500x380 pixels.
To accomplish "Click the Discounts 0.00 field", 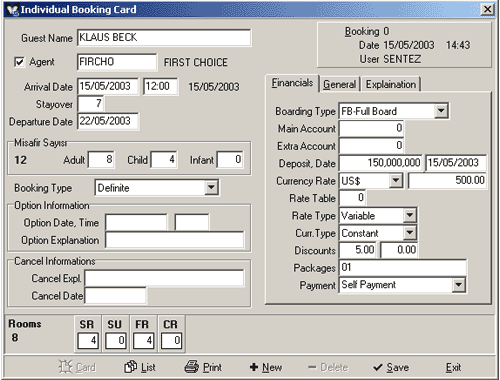I will click(x=400, y=250).
